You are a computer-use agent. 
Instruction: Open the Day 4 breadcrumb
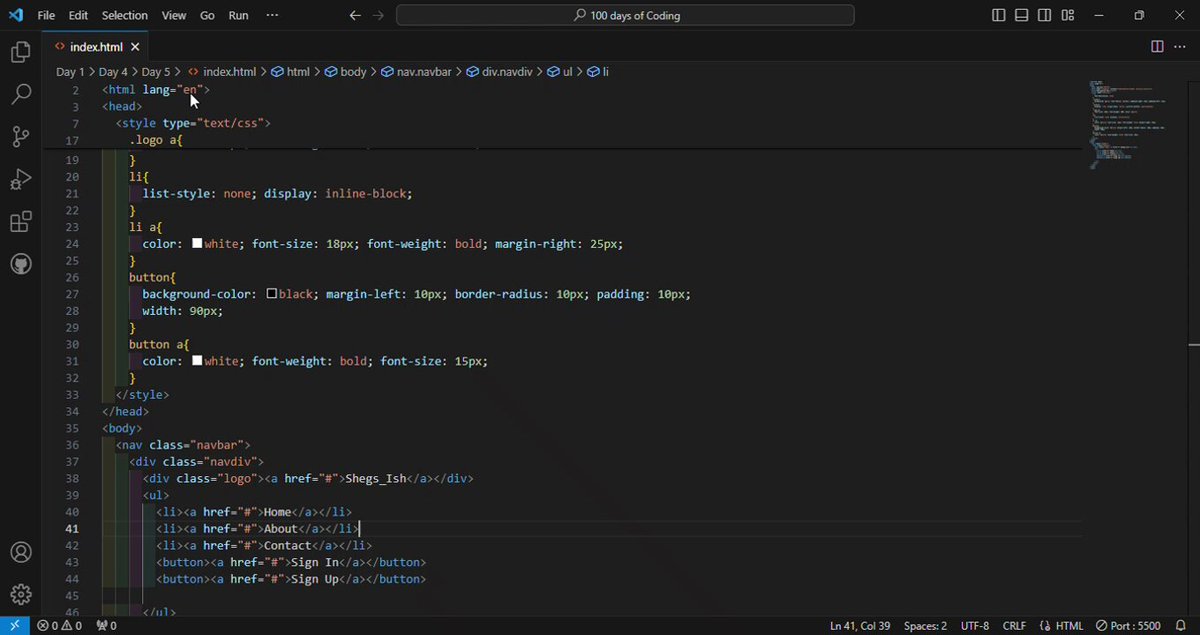113,72
